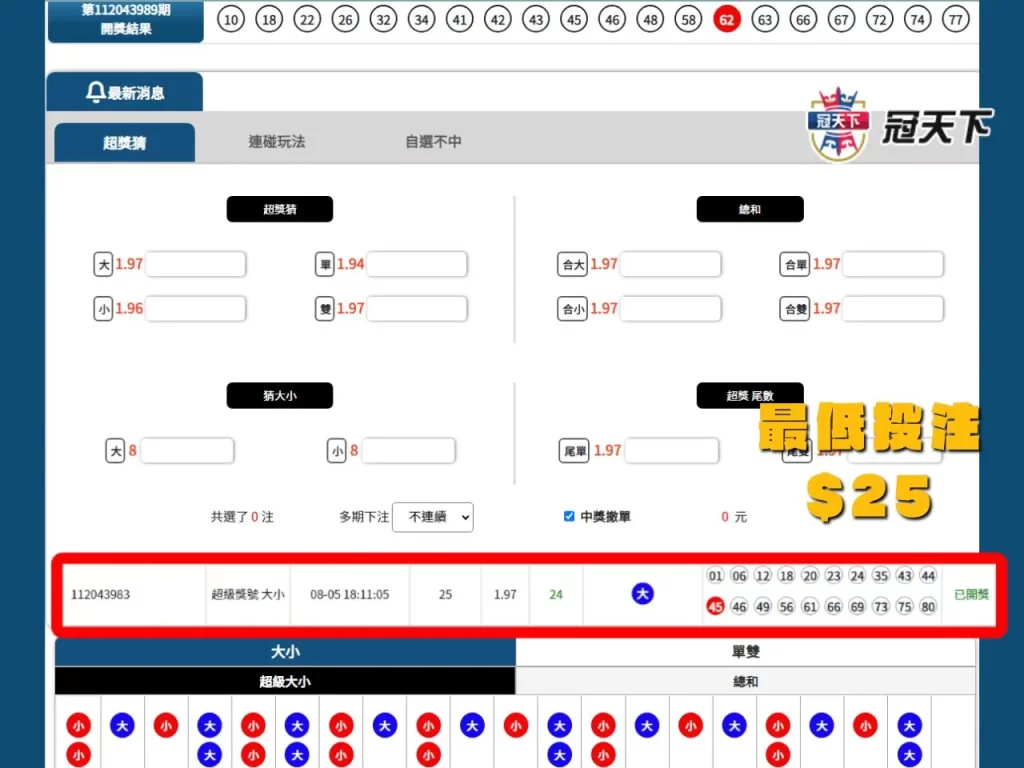Open the 自選不中 tab
The width and height of the screenshot is (1024, 768).
coord(434,141)
